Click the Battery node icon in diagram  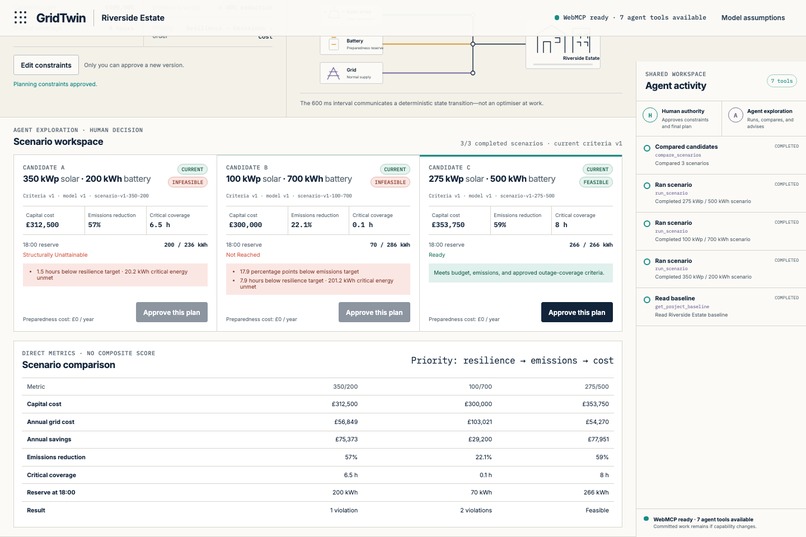coord(334,44)
